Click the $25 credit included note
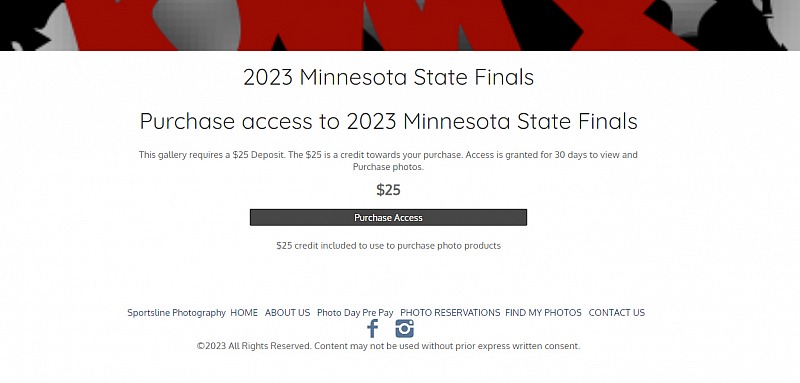The height and width of the screenshot is (383, 800). coord(388,245)
